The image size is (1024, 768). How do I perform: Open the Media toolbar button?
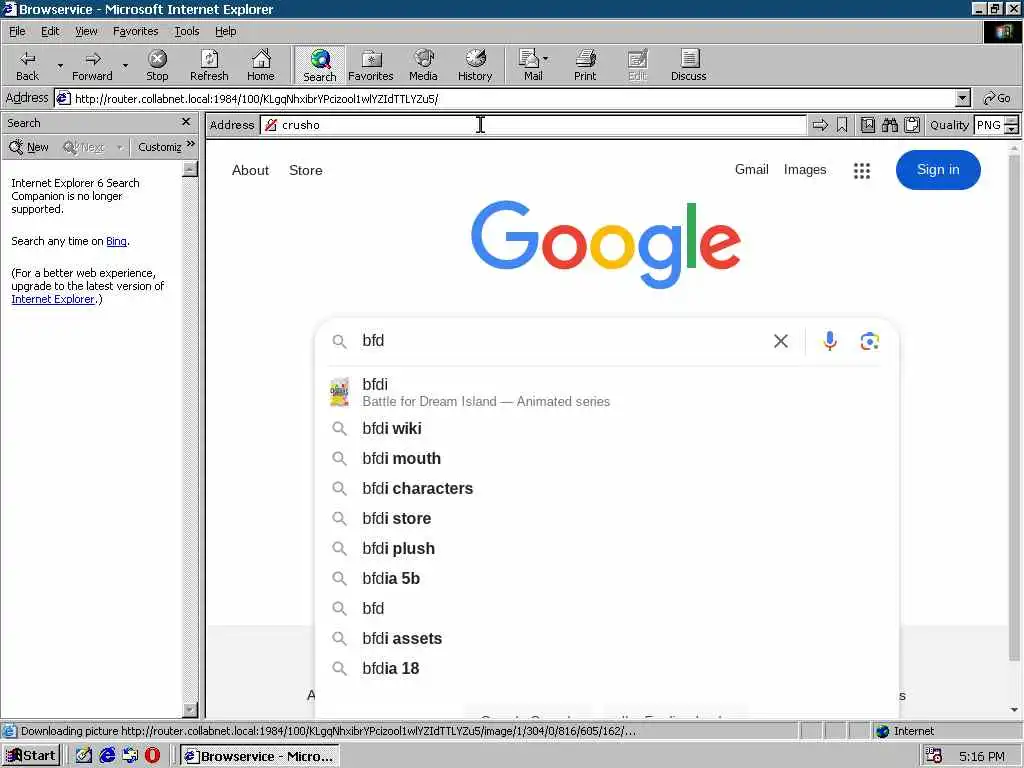(x=423, y=65)
